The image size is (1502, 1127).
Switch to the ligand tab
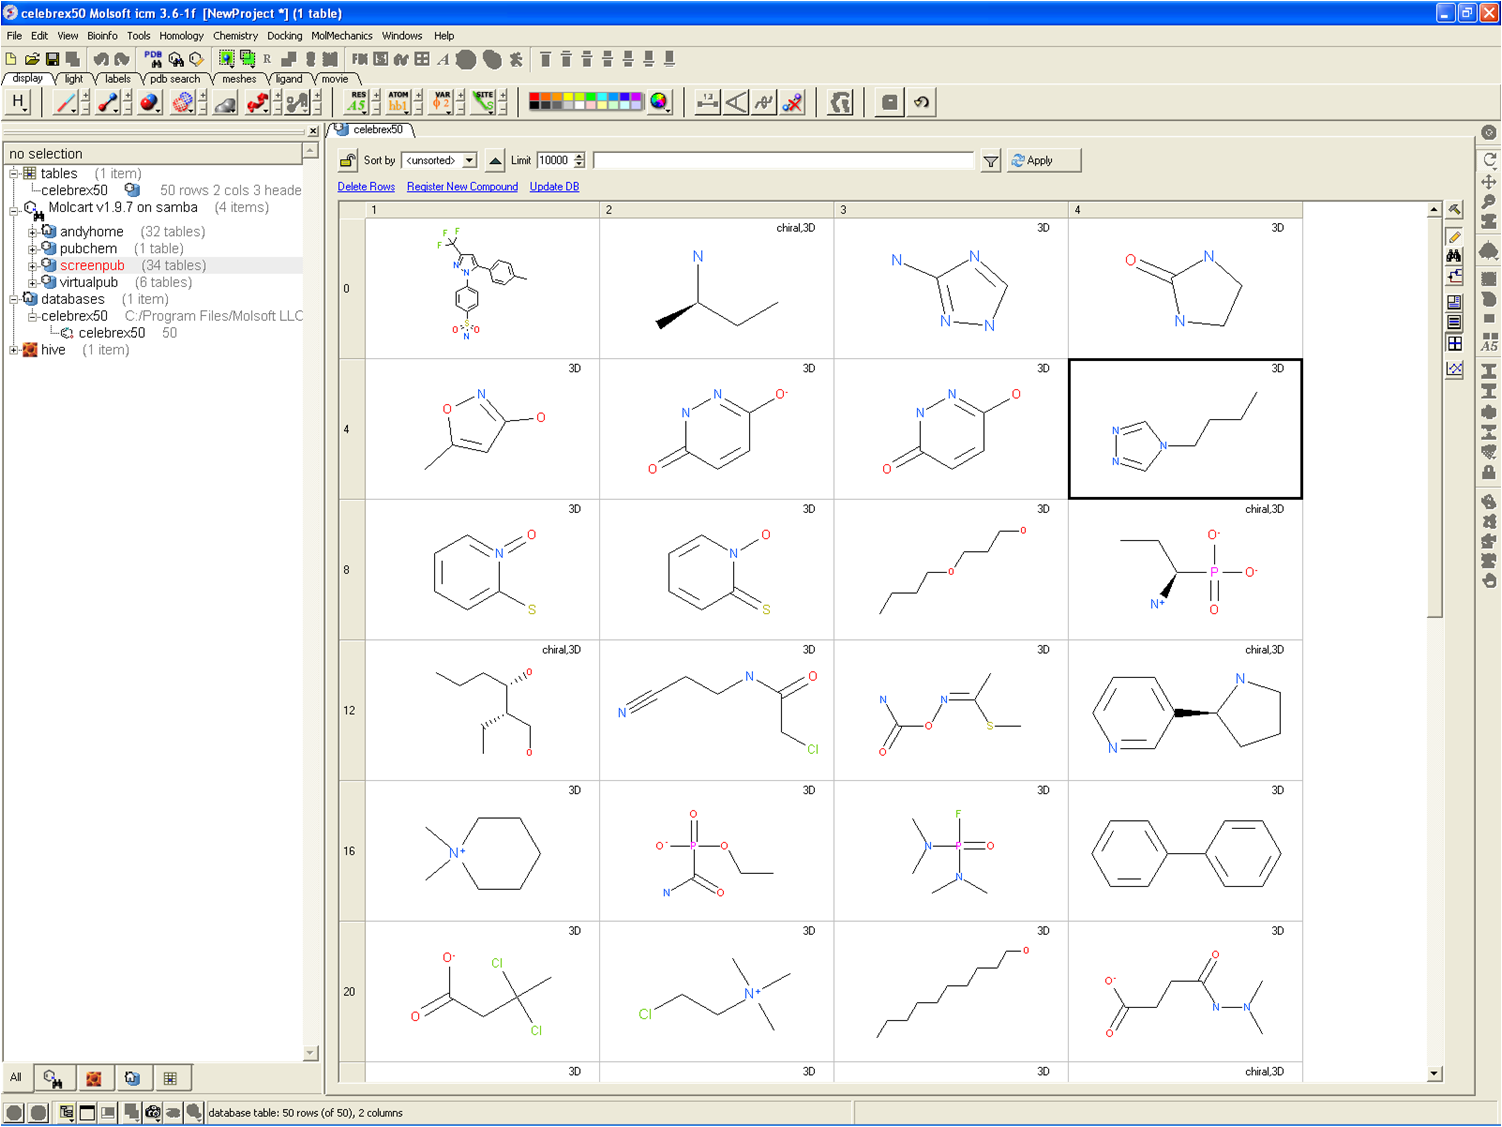pyautogui.click(x=289, y=79)
